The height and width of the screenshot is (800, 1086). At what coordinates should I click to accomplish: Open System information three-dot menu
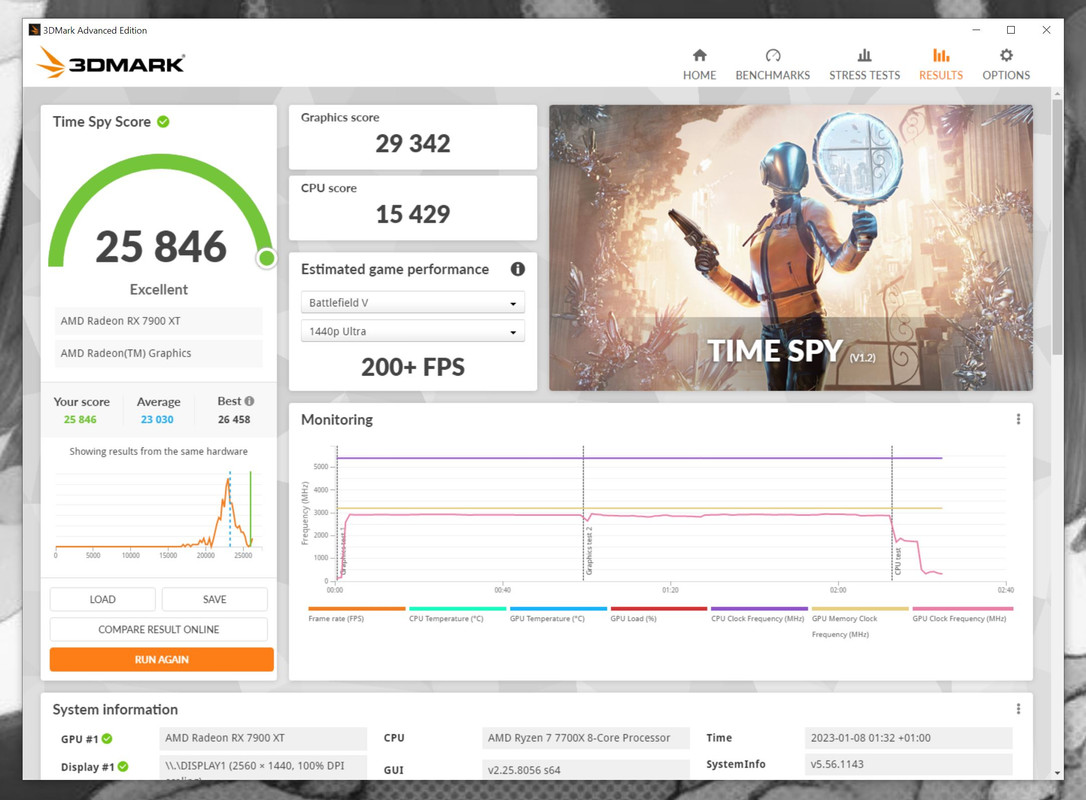click(x=1018, y=709)
